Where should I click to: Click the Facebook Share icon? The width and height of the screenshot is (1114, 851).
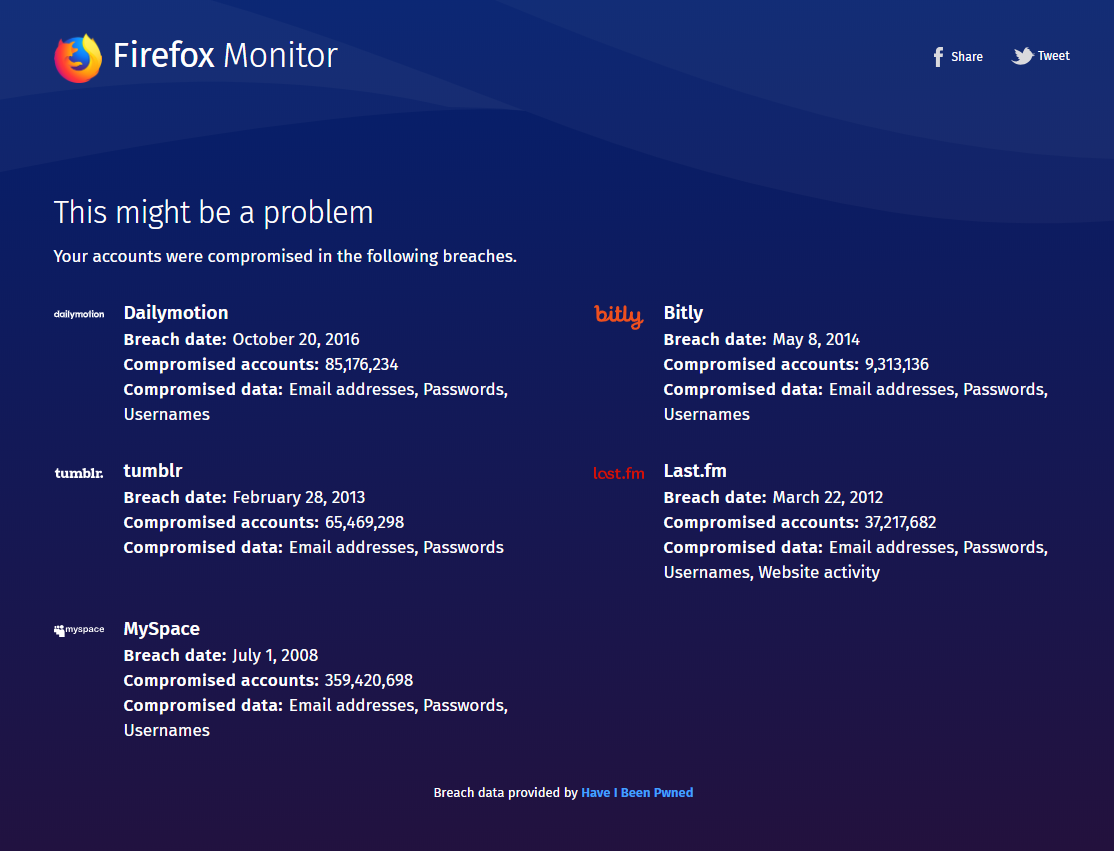click(x=937, y=56)
